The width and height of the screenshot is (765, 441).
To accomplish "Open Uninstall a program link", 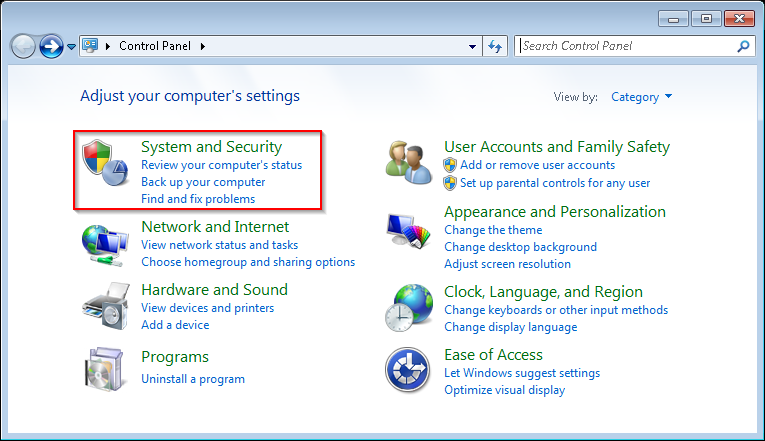I will click(193, 379).
